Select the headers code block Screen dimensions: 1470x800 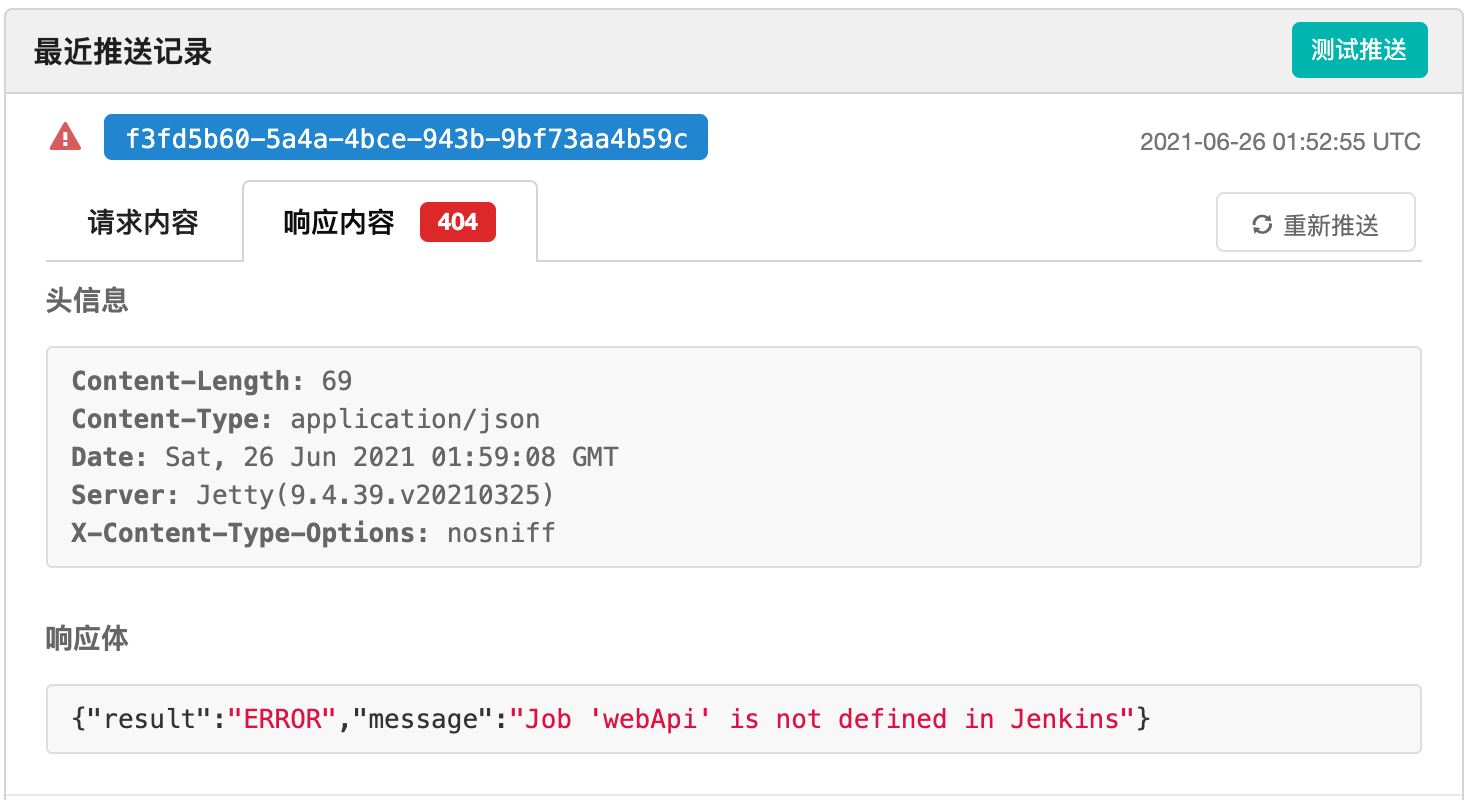(732, 457)
